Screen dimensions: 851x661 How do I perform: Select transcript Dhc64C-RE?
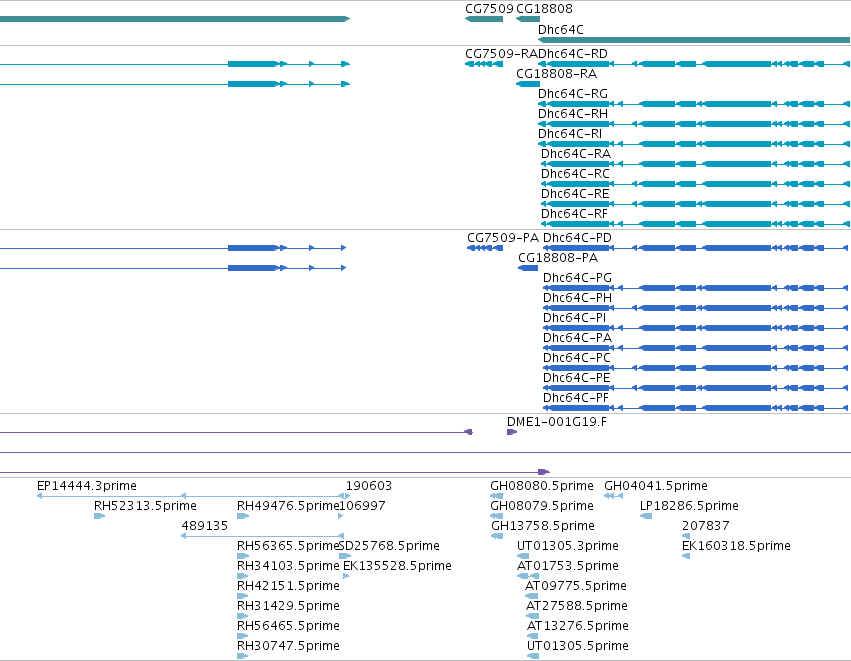pyautogui.click(x=575, y=194)
